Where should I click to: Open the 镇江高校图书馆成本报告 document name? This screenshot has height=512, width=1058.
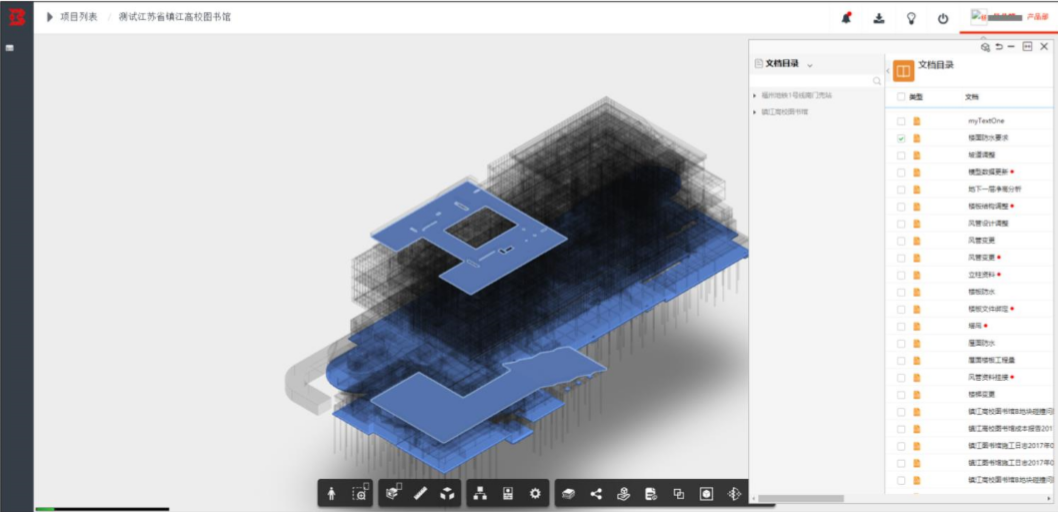(x=1011, y=429)
